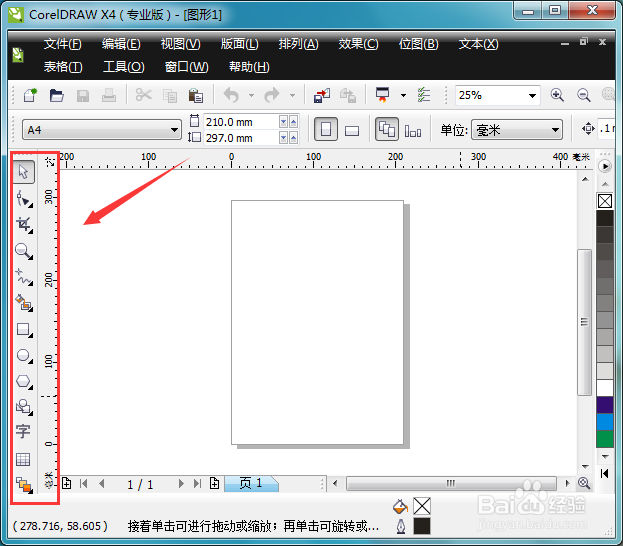The width and height of the screenshot is (623, 546).
Task: Pick the green swatch in palette
Action: (605, 439)
